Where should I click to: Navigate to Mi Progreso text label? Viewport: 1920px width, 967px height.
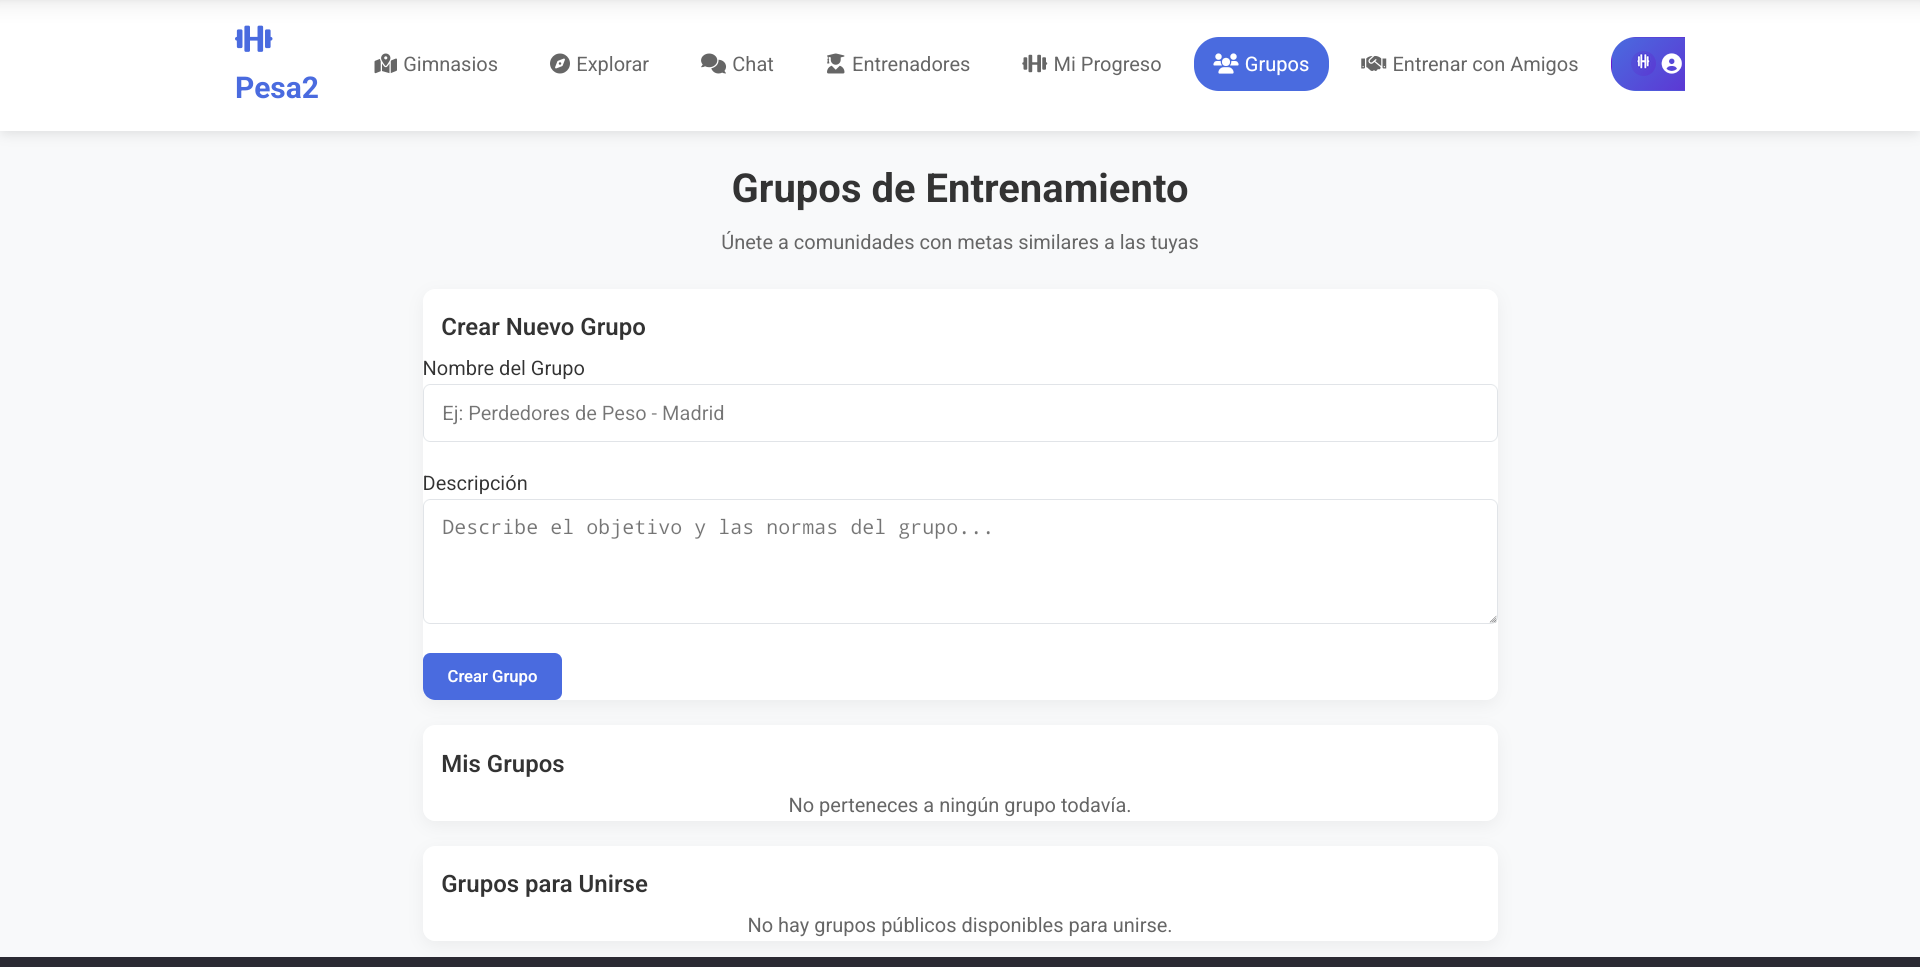click(1107, 64)
